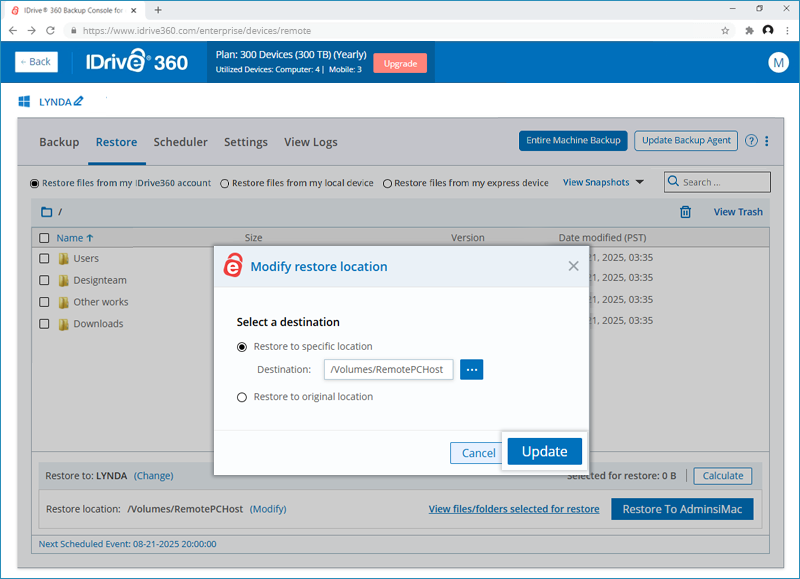
Task: Close the IDrive 360 browser tab
Action: tap(134, 10)
